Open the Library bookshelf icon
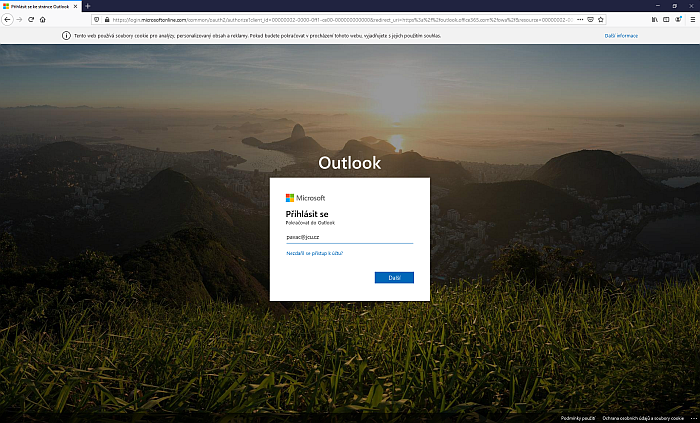Screen dimensions: 700x423 654,20
